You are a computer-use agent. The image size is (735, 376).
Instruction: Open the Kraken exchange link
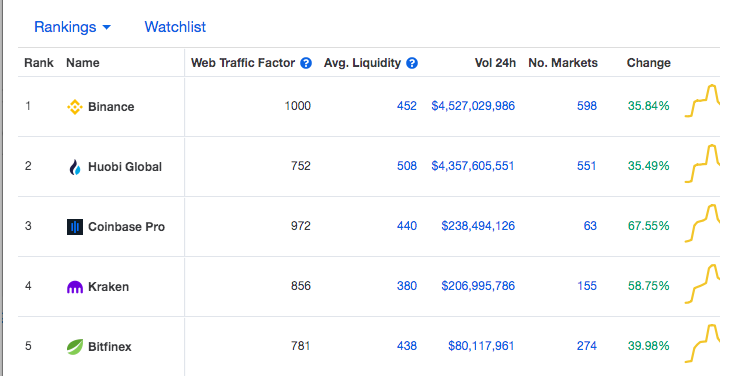coord(108,287)
